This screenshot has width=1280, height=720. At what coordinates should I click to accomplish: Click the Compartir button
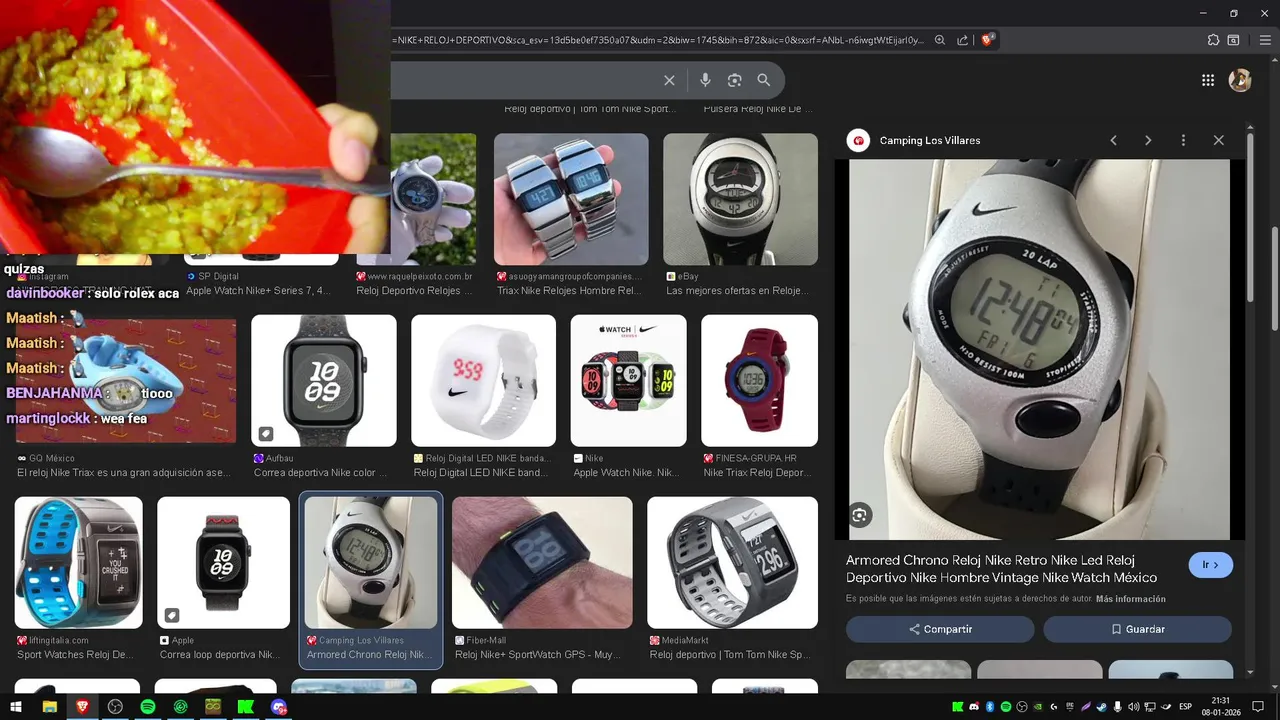click(x=940, y=629)
